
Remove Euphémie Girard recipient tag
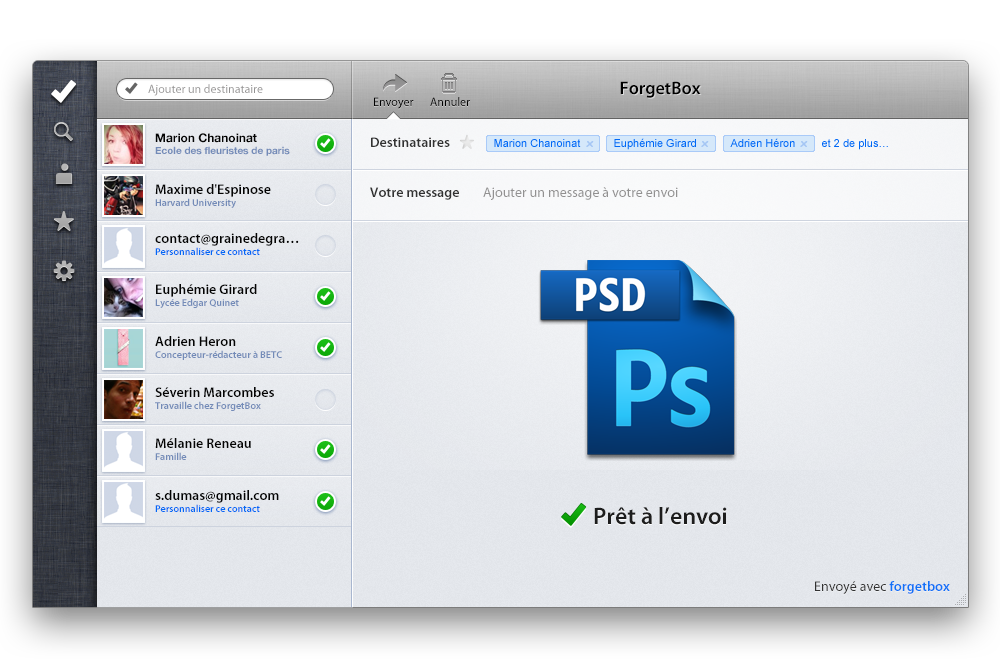705,144
